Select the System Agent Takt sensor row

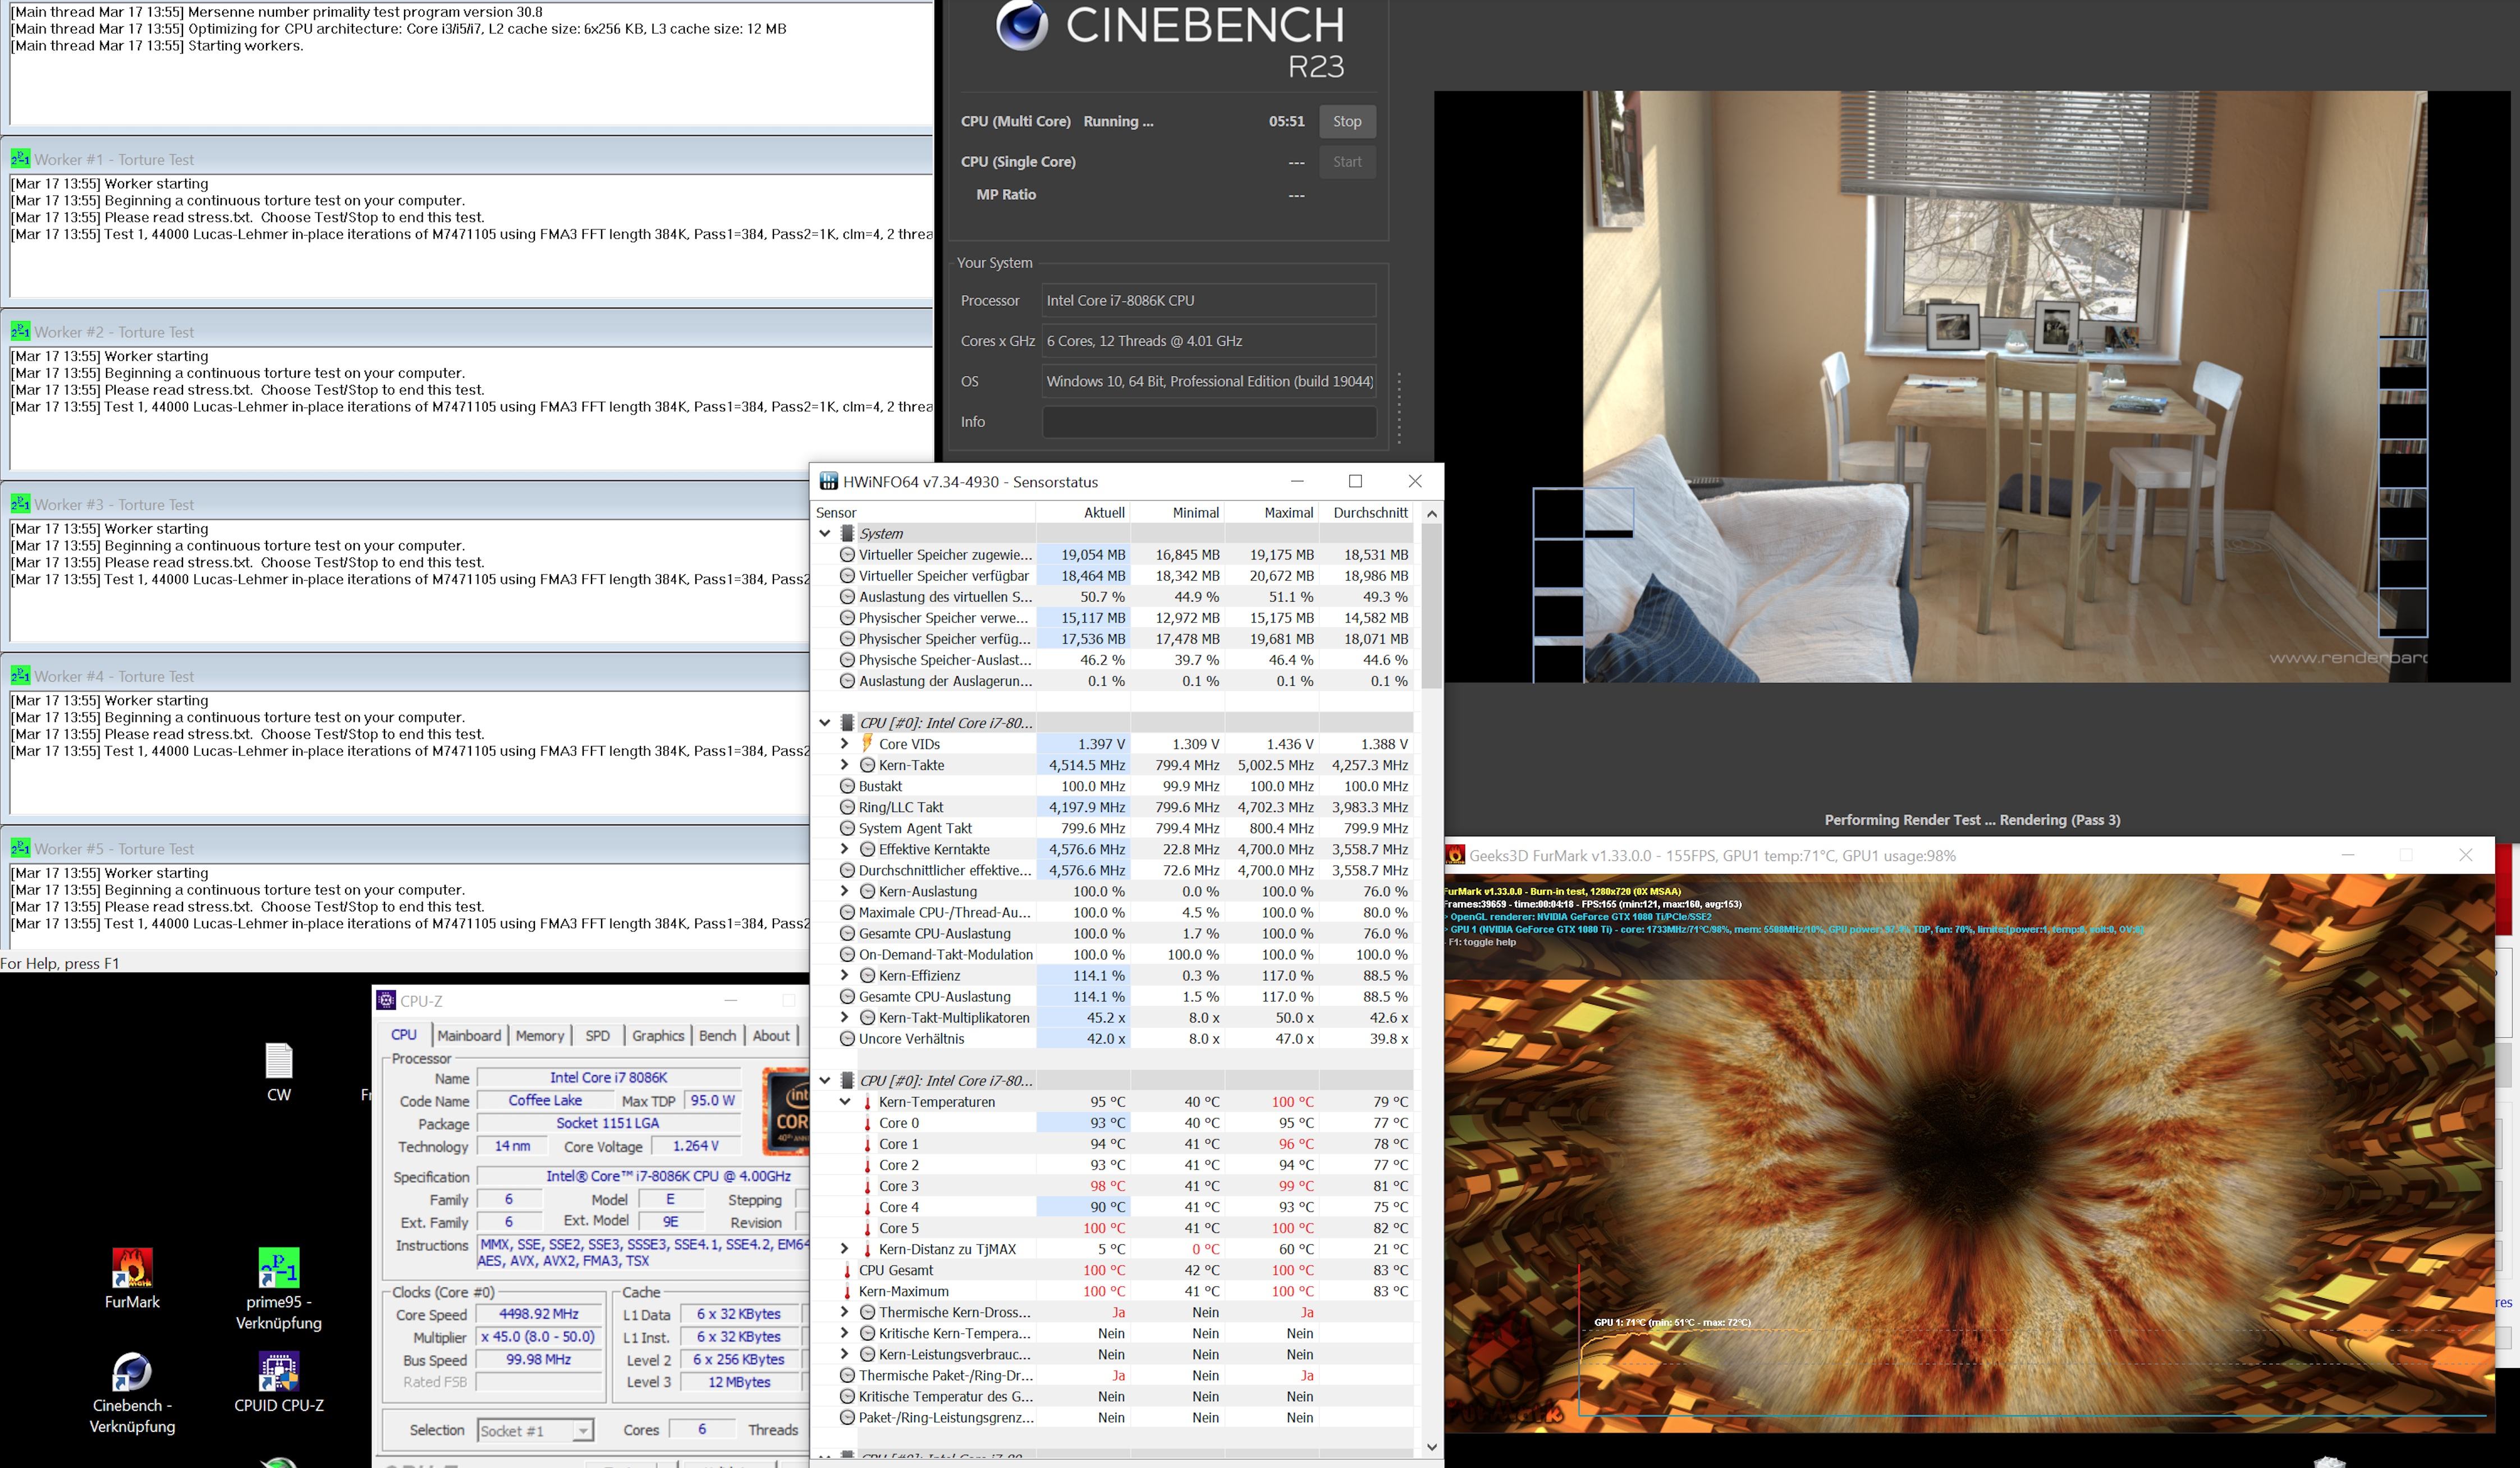(1113, 828)
